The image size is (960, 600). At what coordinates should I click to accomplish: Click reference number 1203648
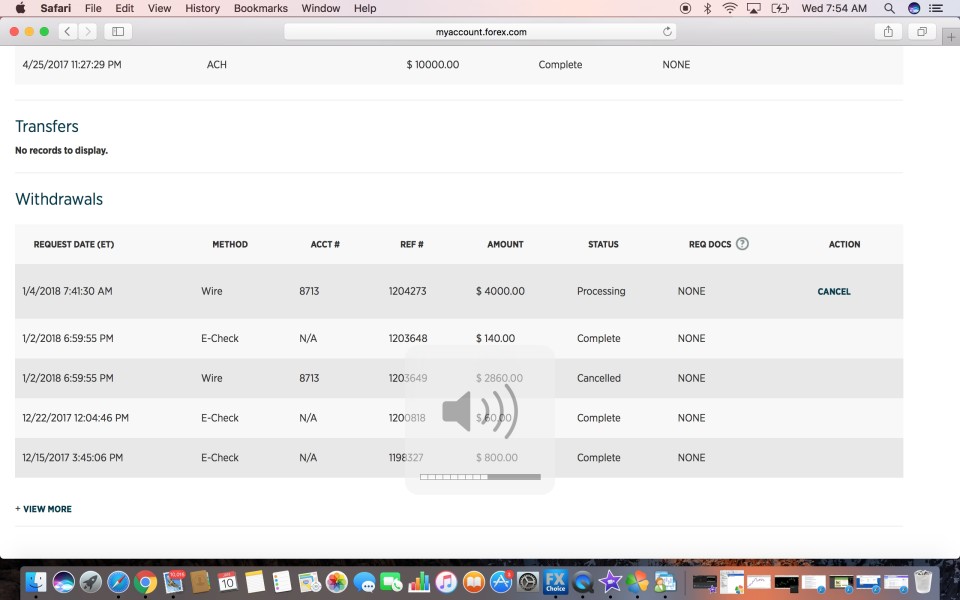point(408,338)
